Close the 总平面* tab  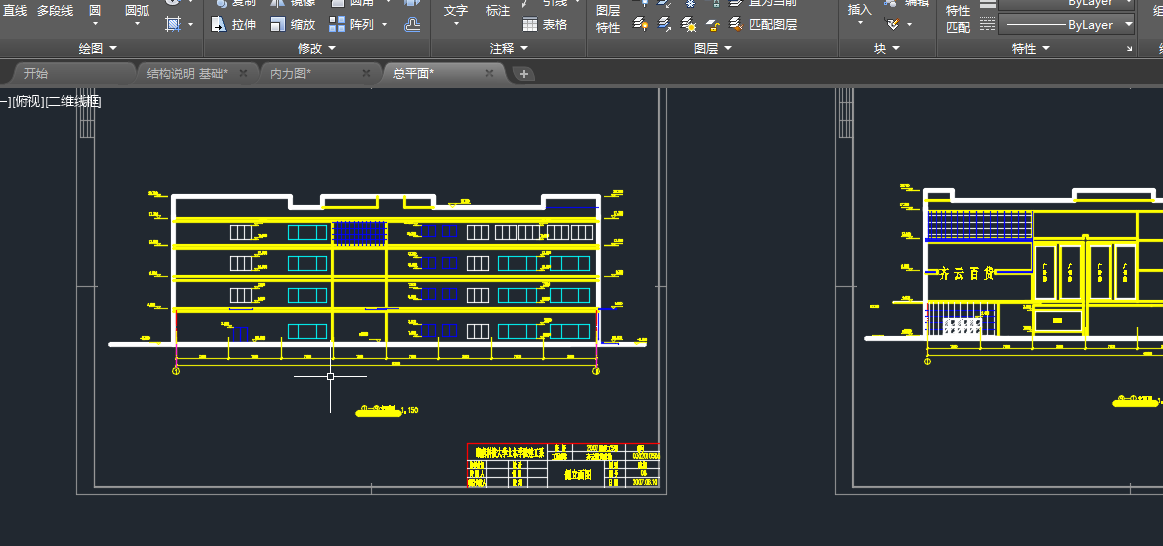(490, 73)
